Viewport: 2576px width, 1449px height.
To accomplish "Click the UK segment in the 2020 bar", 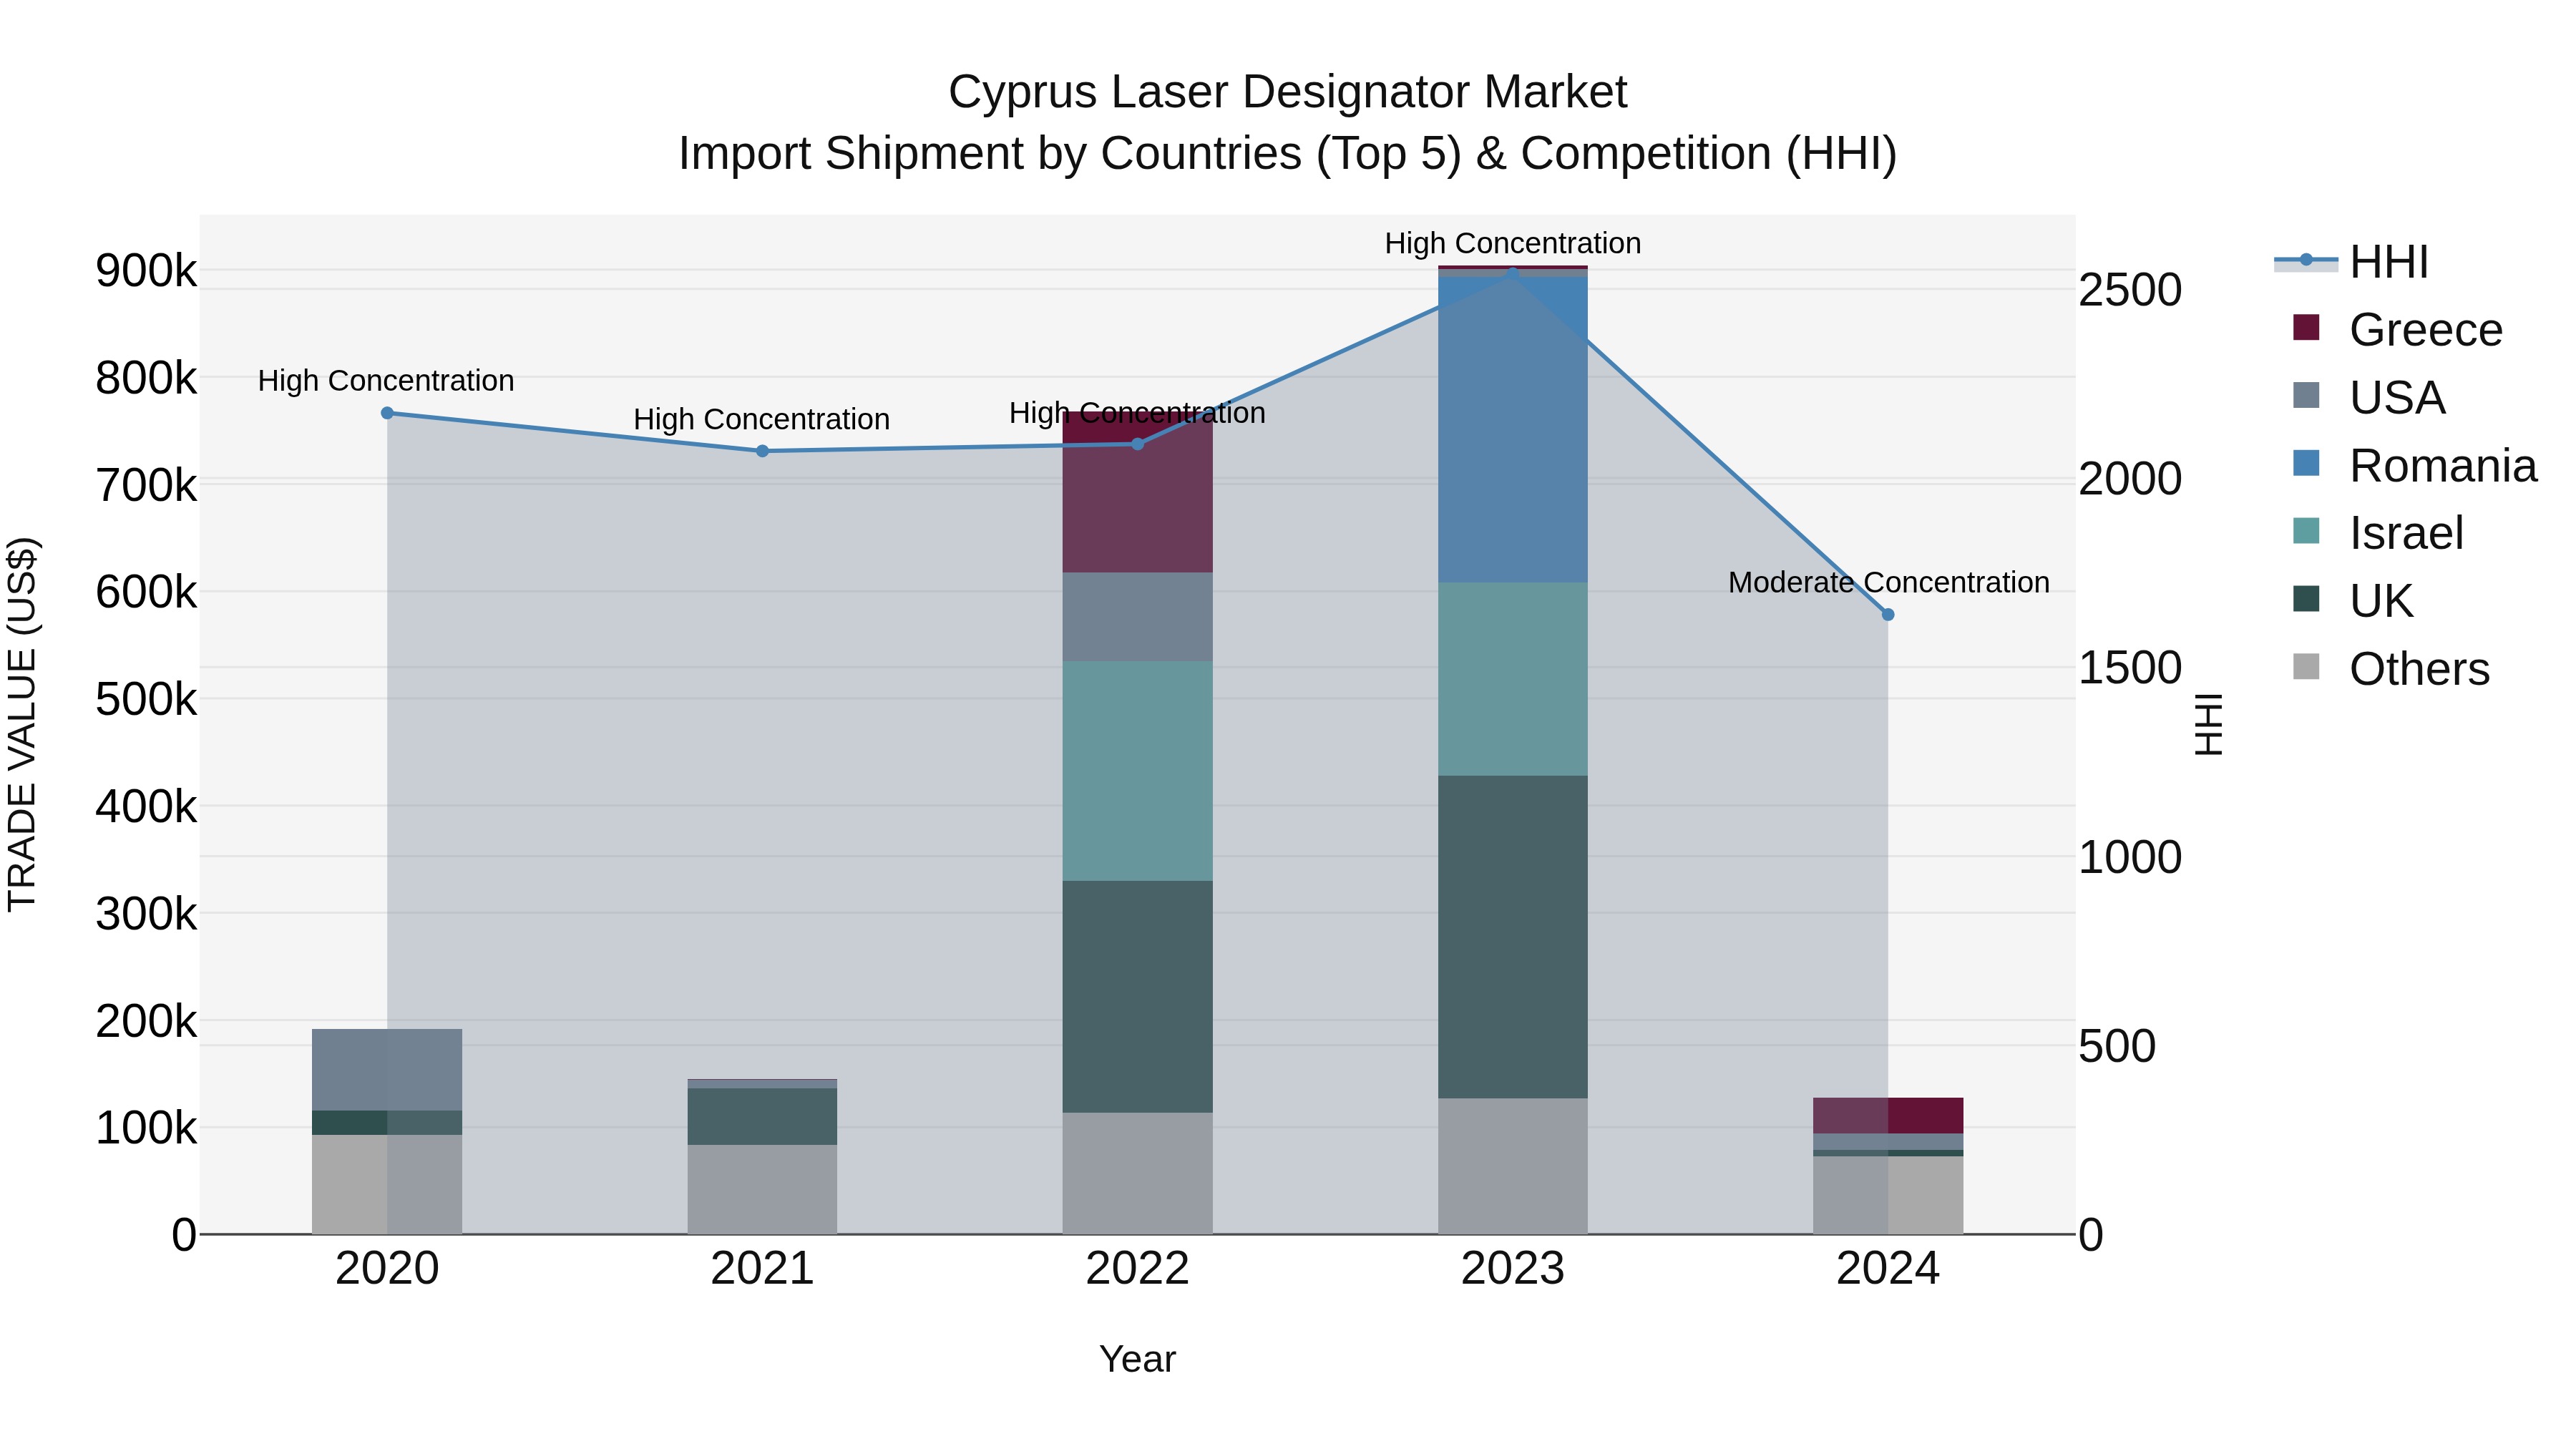I will pos(387,1123).
